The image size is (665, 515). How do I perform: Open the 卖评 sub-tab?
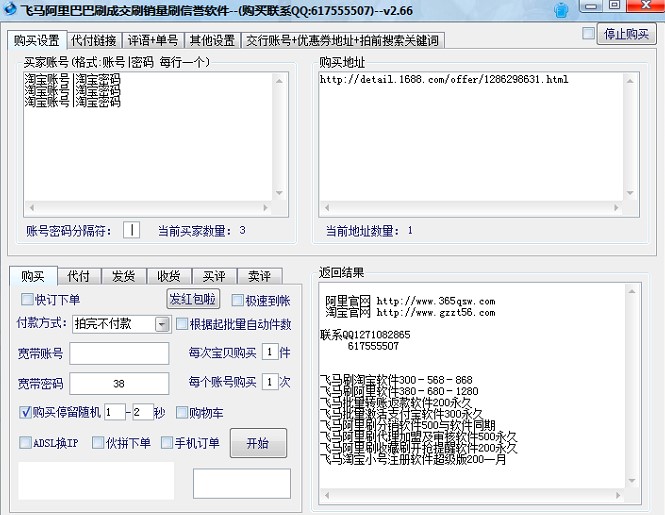[x=260, y=276]
